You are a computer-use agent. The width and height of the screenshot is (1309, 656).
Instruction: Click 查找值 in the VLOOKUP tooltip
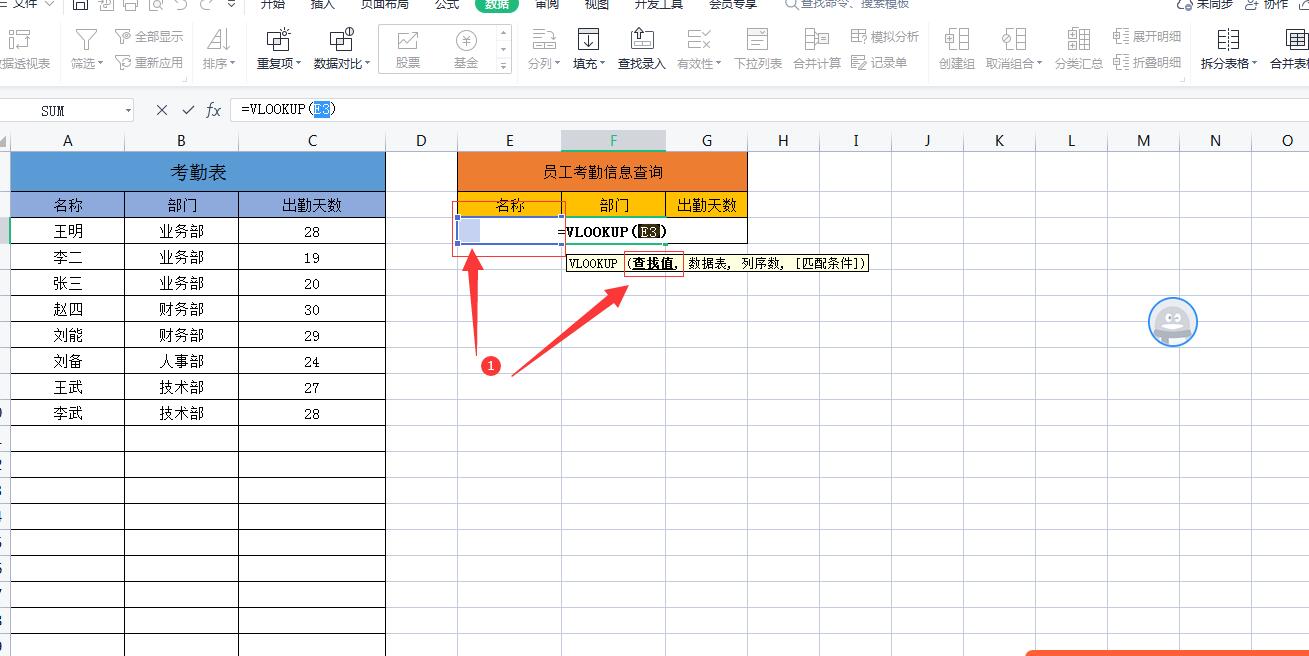click(x=654, y=264)
